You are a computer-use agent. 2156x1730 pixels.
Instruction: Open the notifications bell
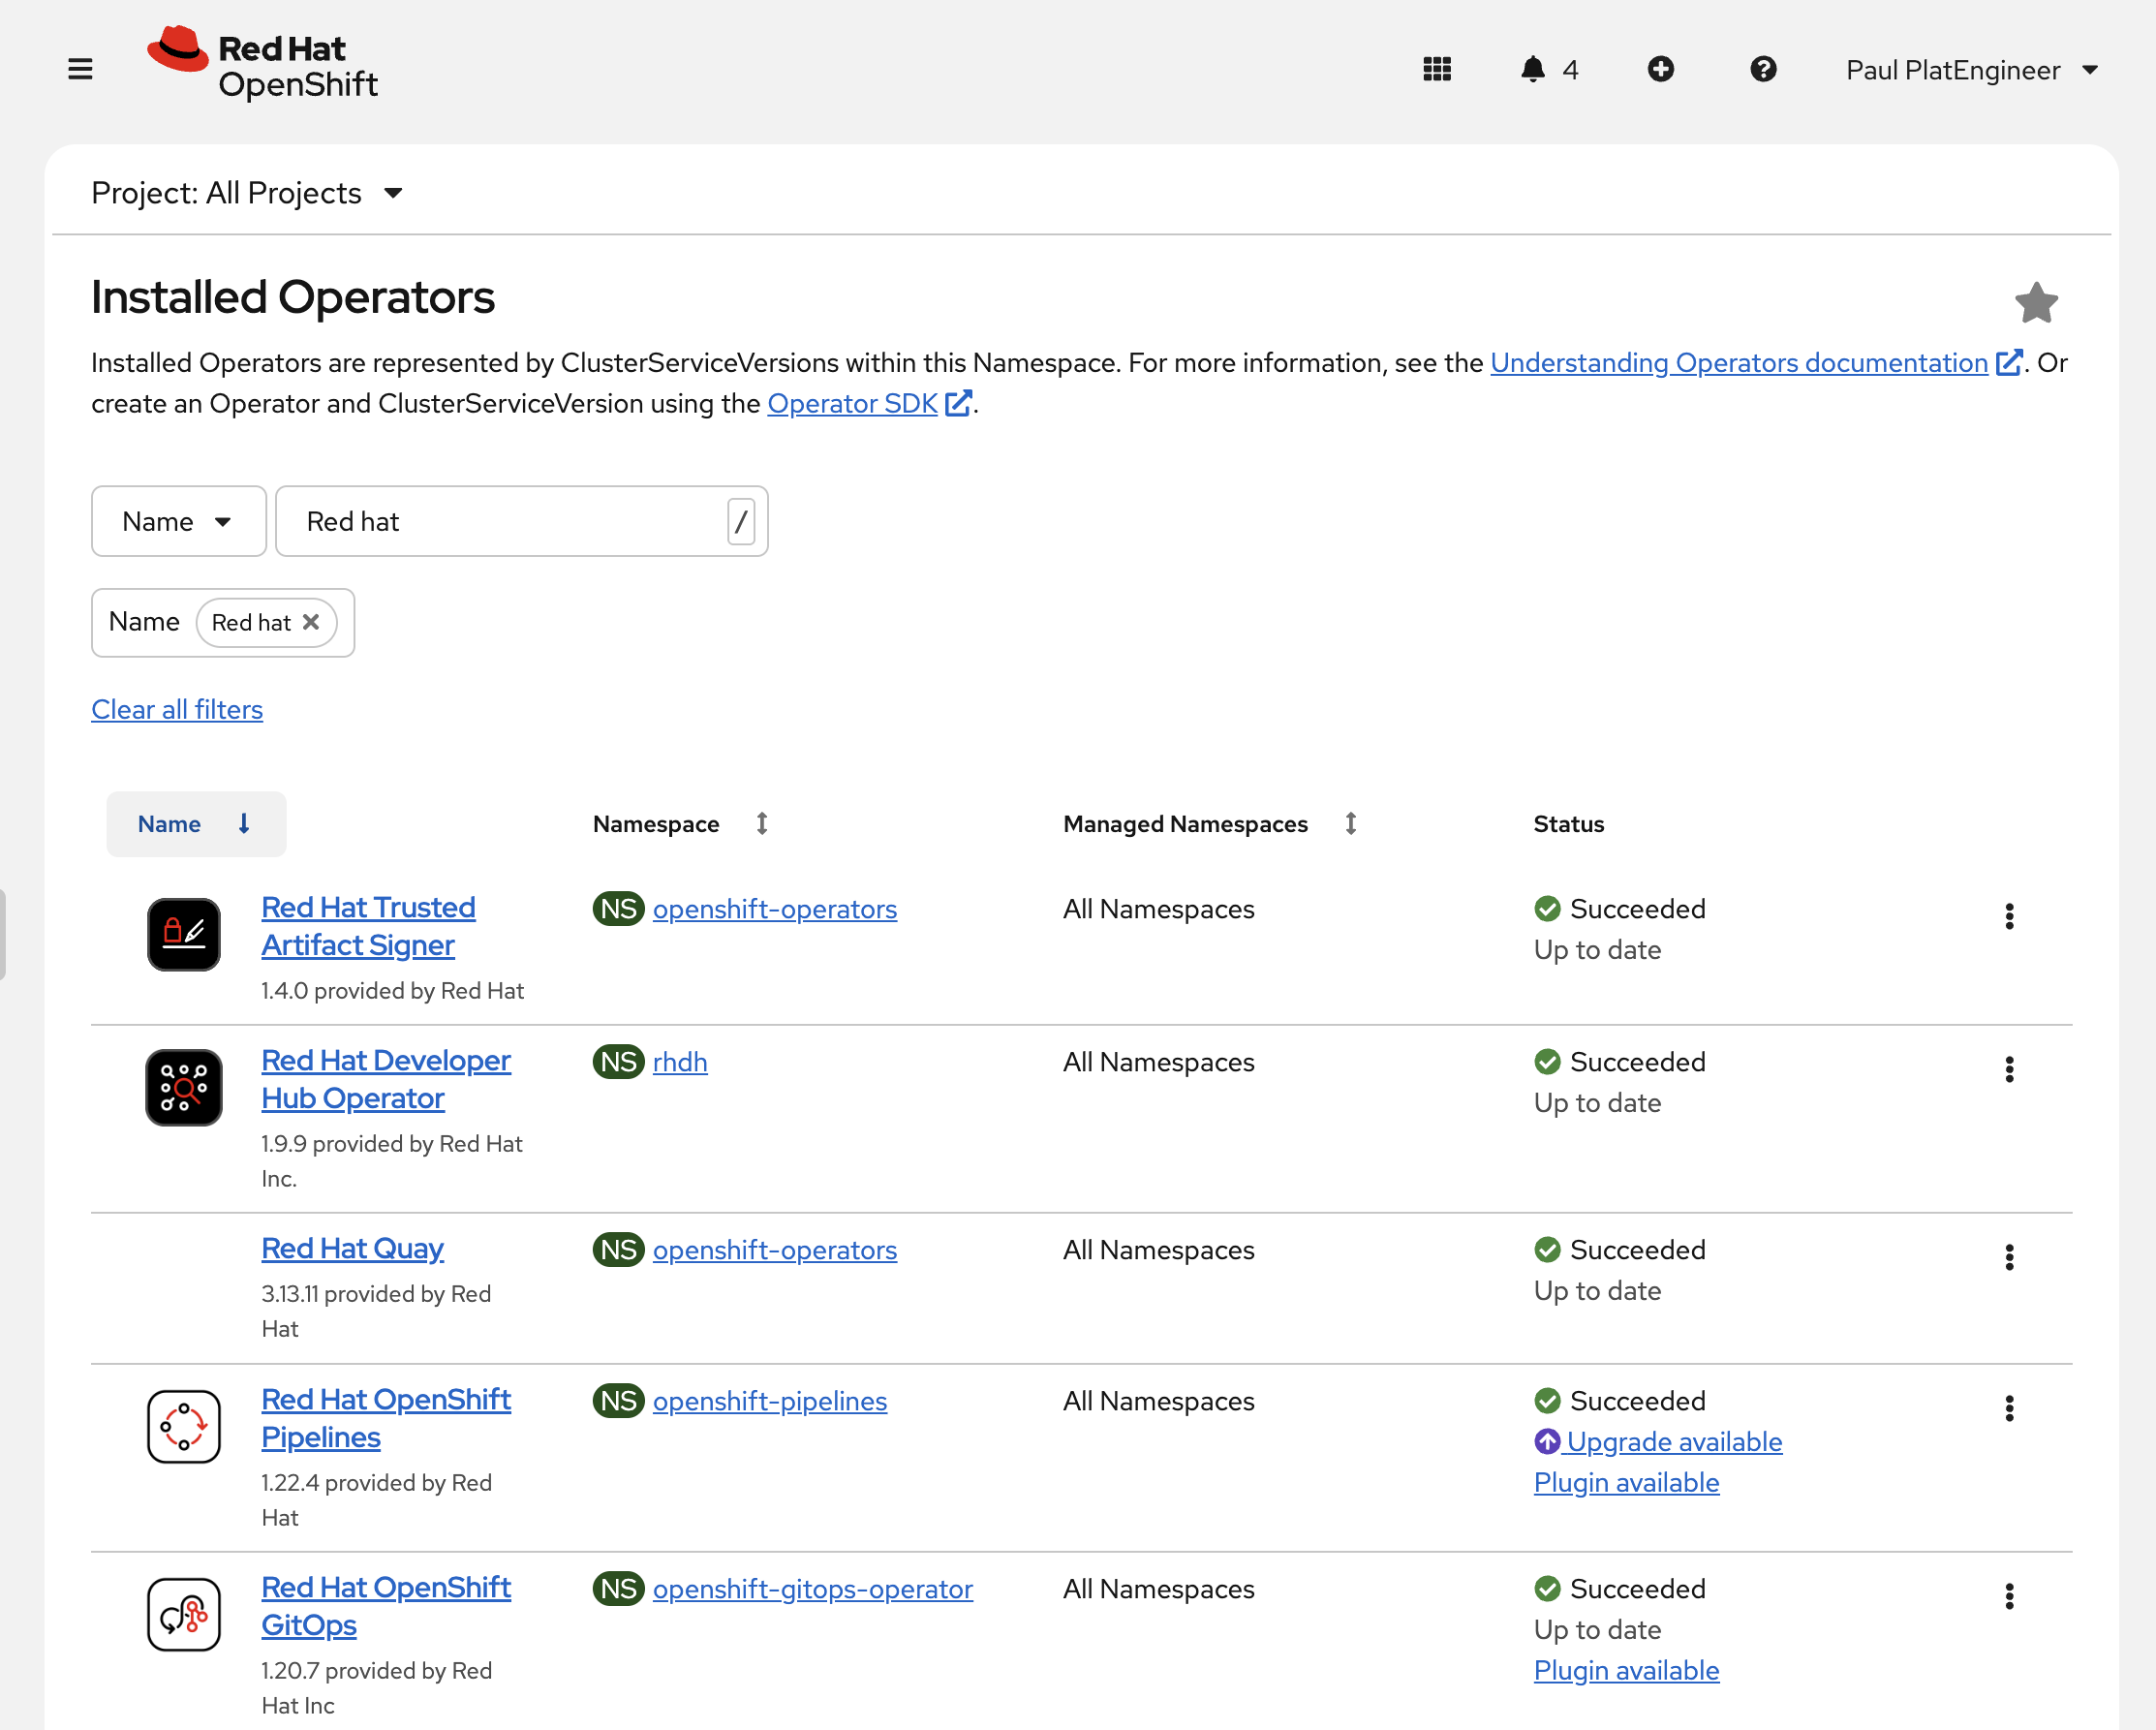pyautogui.click(x=1532, y=69)
